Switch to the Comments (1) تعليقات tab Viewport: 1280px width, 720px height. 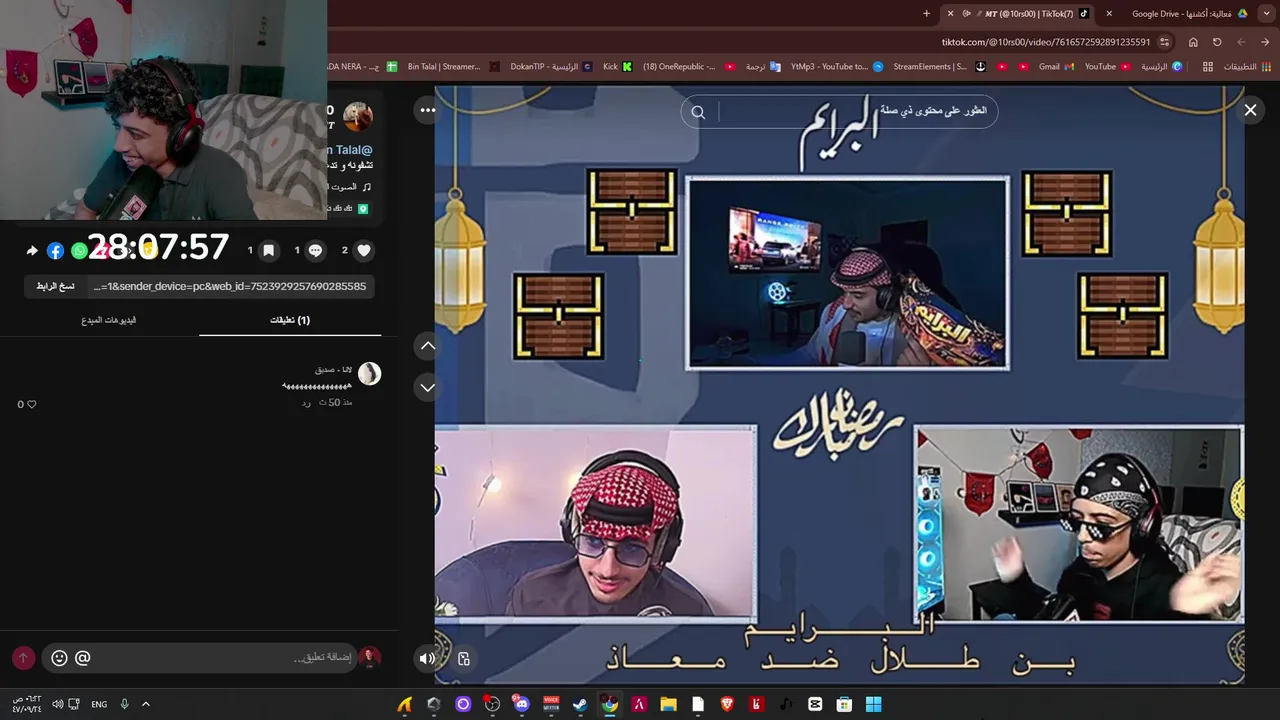pyautogui.click(x=290, y=320)
